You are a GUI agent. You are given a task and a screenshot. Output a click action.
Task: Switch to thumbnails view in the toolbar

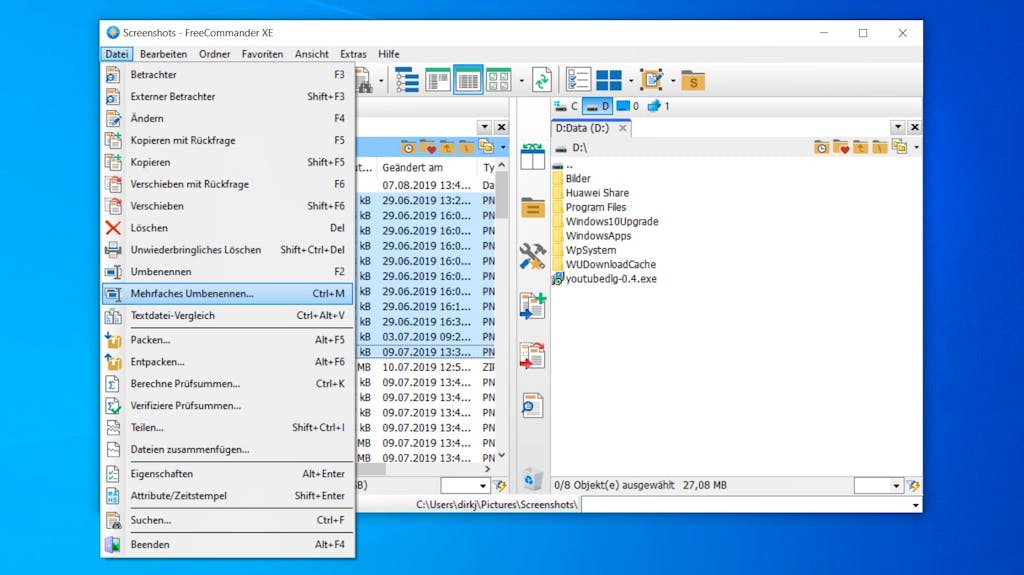pos(499,81)
